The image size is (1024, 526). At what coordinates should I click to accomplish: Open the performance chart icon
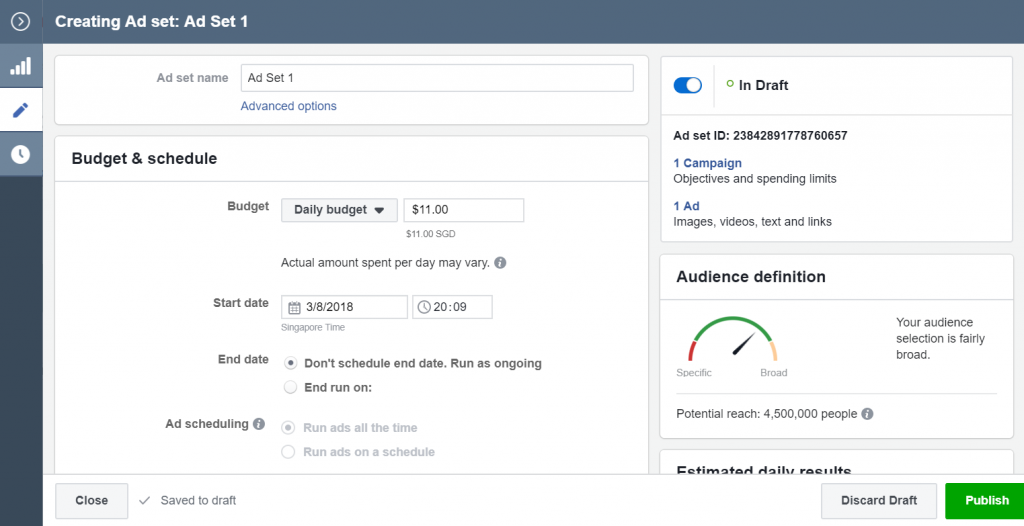(x=20, y=66)
